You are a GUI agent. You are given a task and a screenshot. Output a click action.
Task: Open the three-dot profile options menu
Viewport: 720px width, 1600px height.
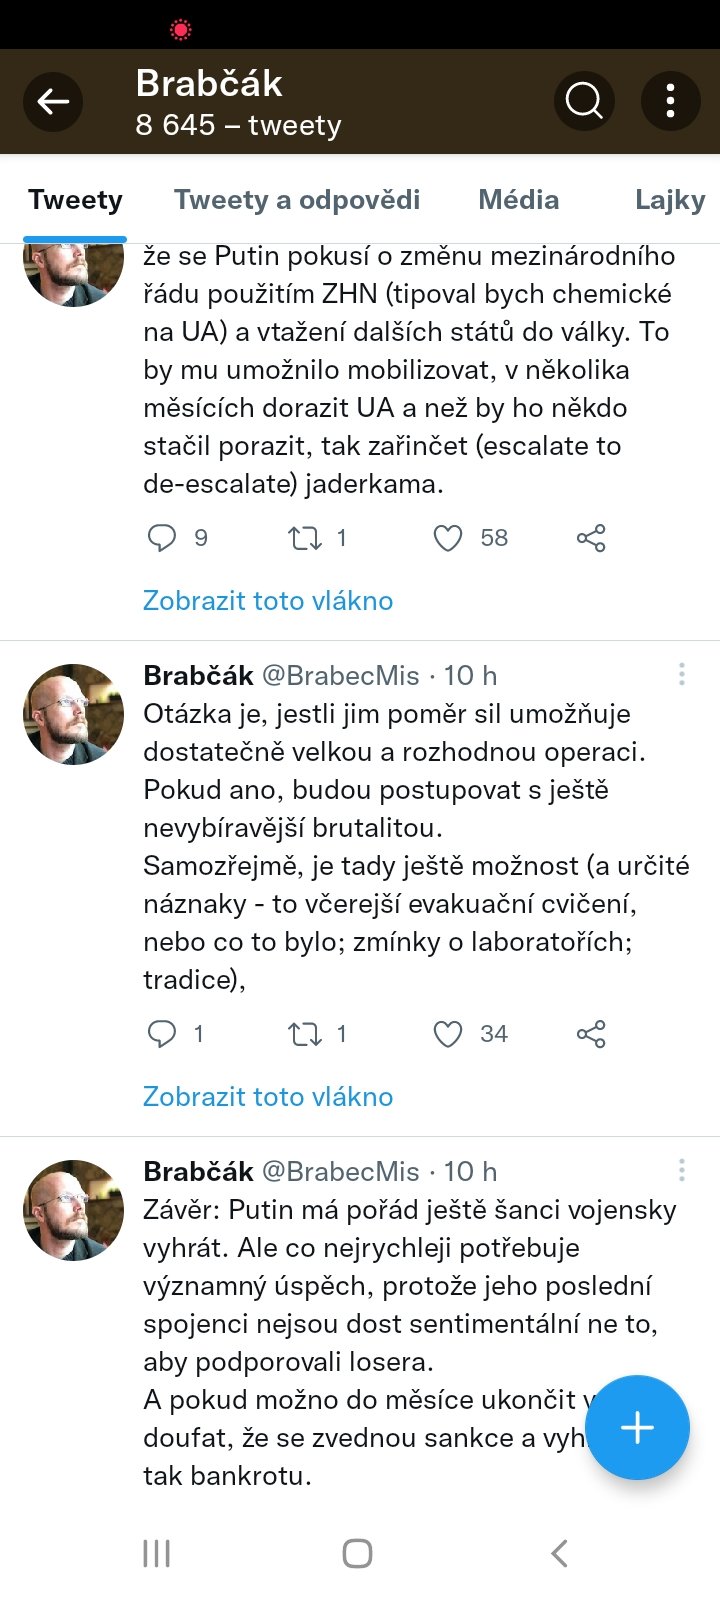tap(670, 101)
